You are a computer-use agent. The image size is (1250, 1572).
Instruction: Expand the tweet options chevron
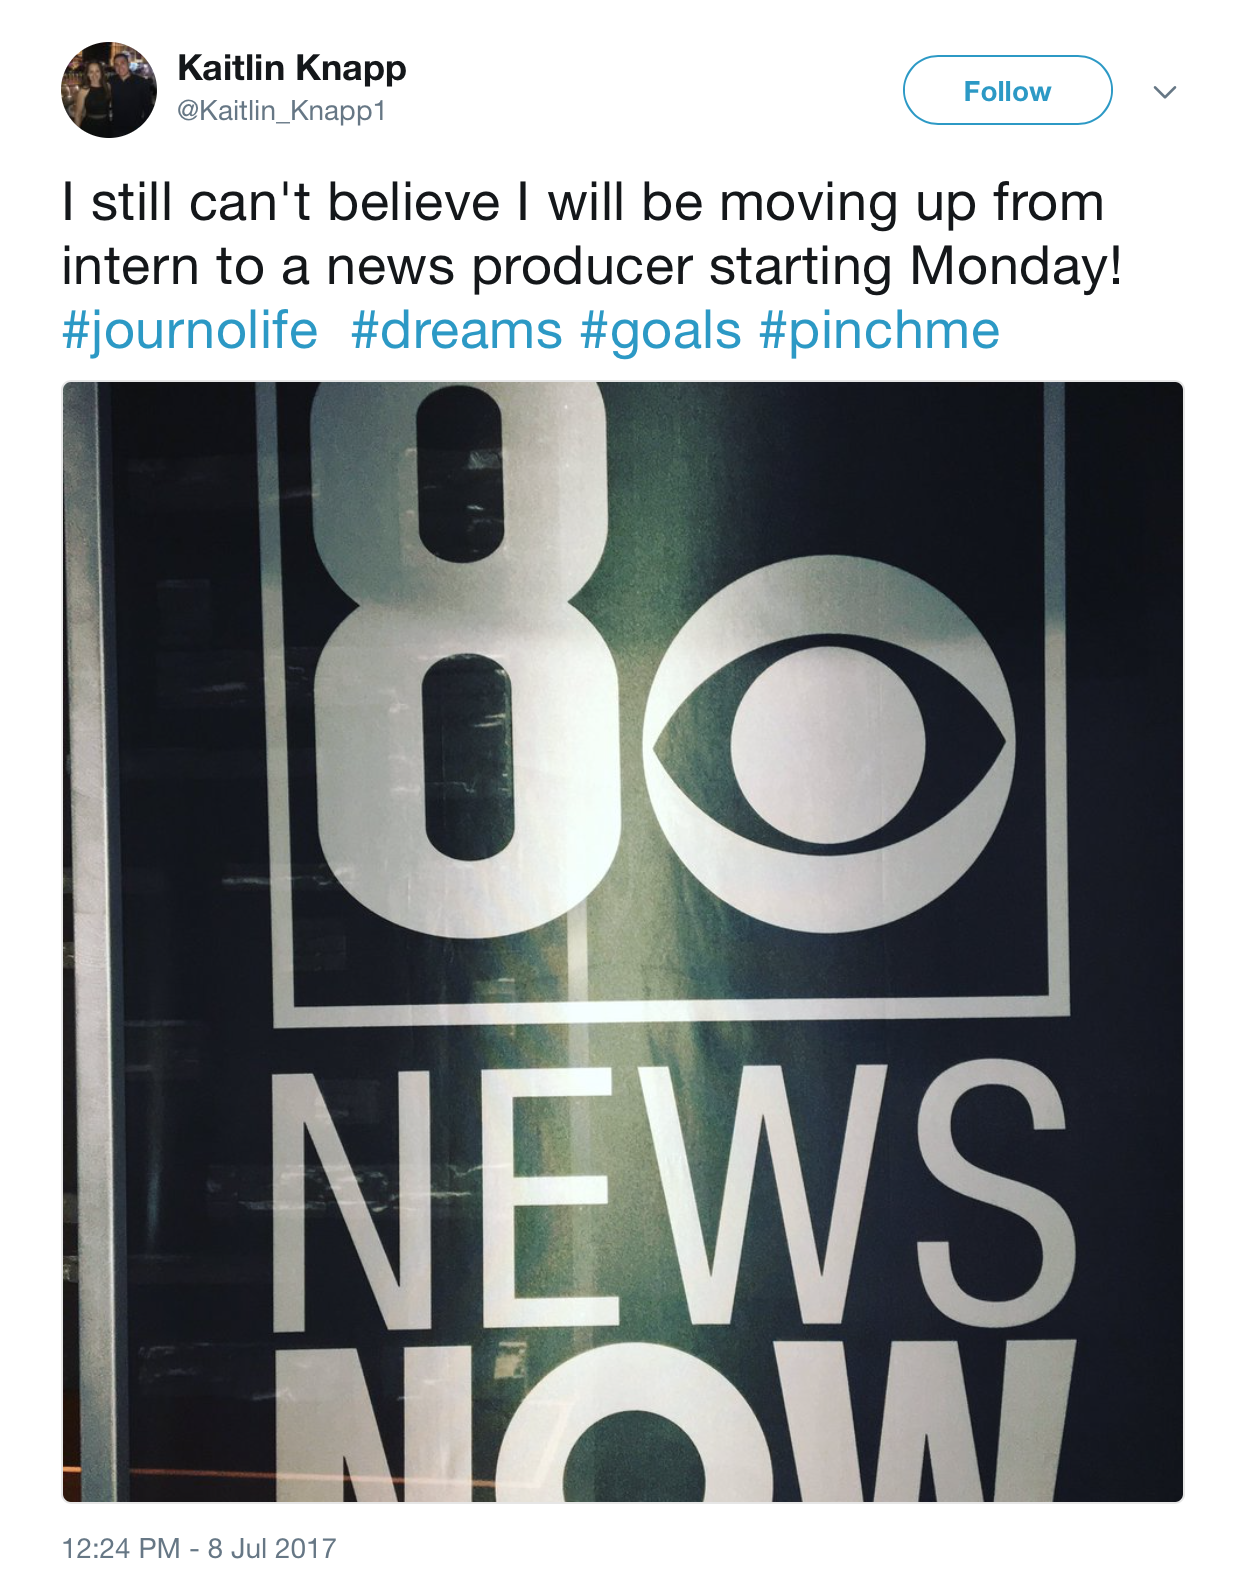click(1165, 92)
